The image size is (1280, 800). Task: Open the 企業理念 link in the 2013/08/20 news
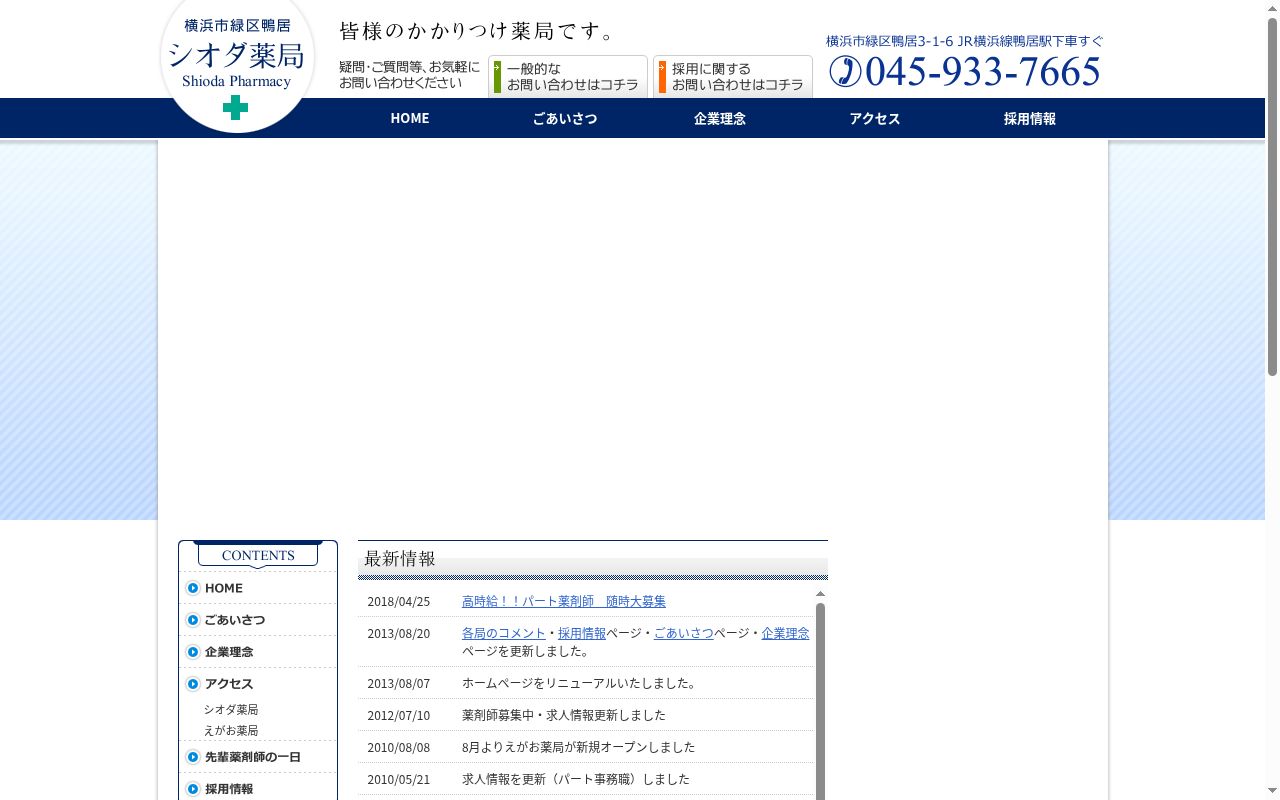click(x=786, y=633)
